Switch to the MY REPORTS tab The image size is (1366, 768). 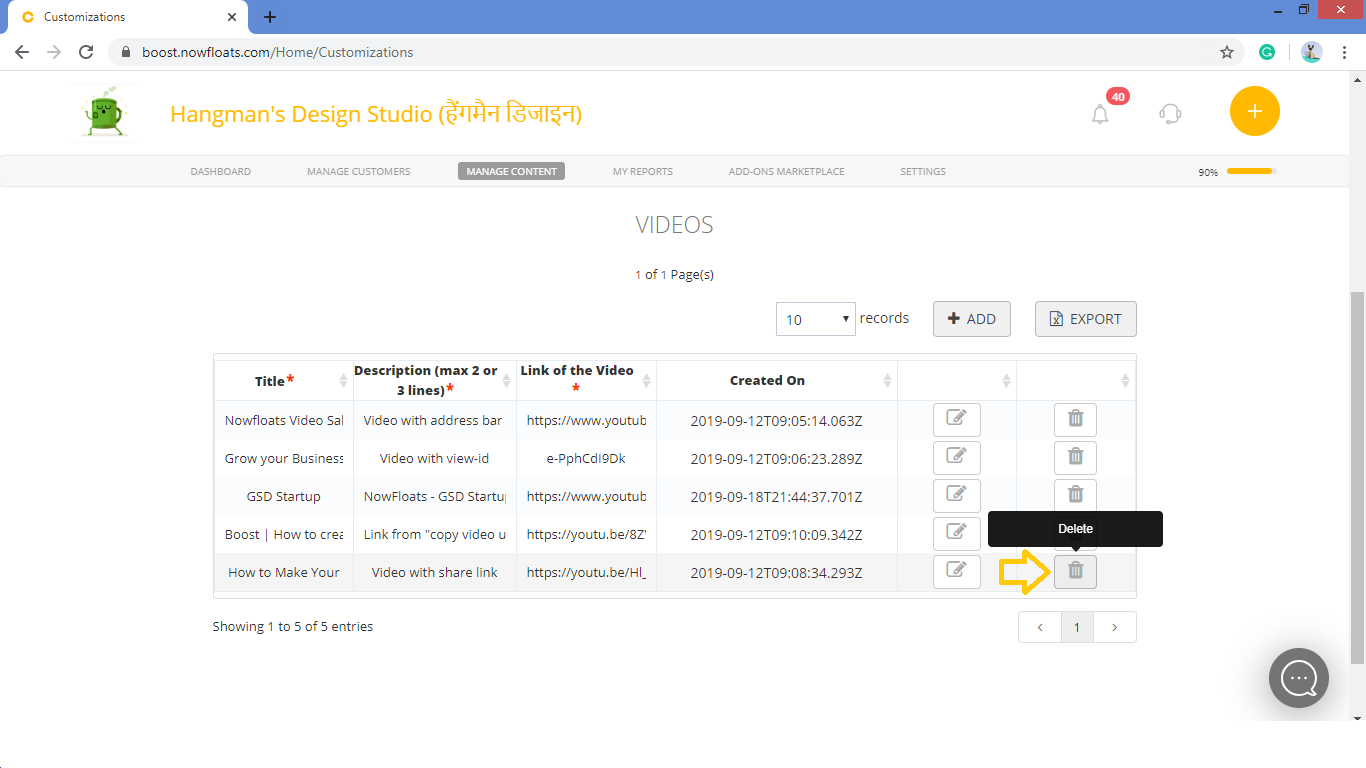pyautogui.click(x=642, y=171)
